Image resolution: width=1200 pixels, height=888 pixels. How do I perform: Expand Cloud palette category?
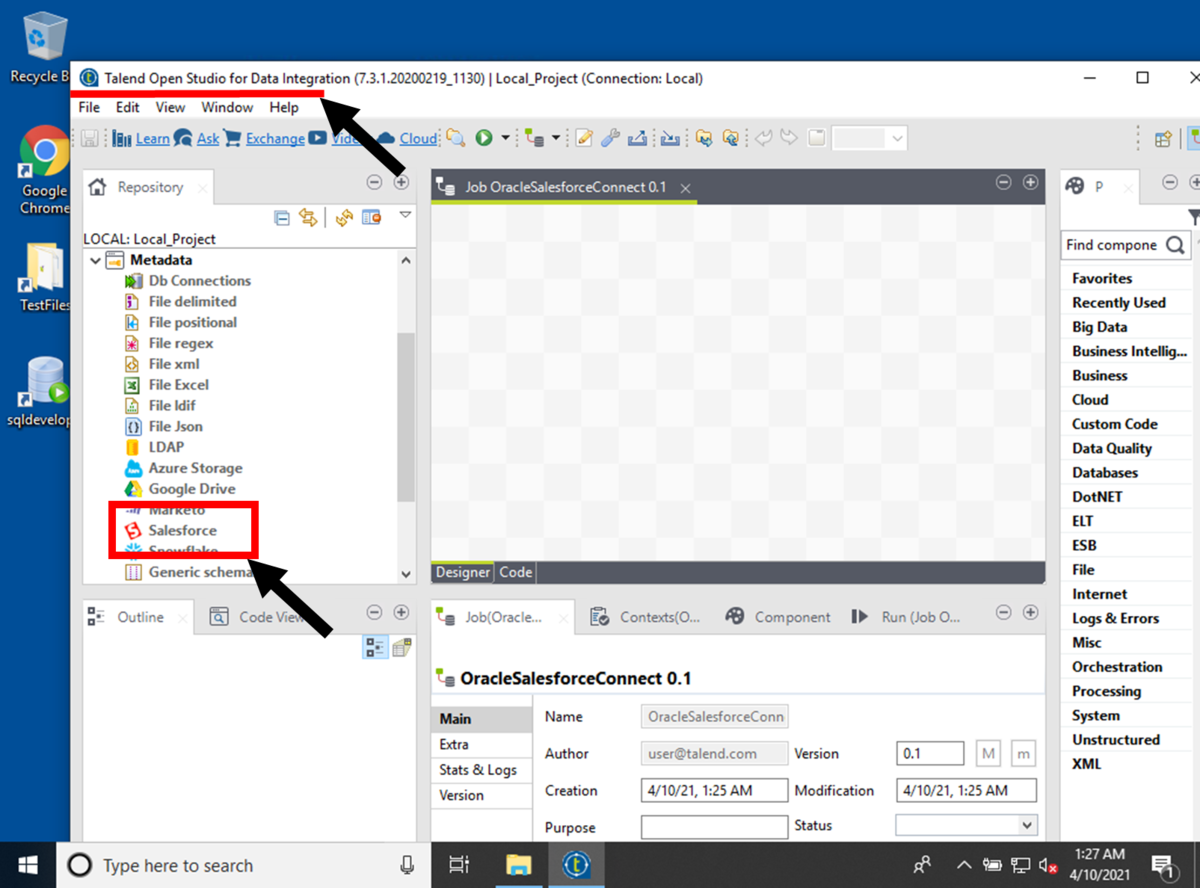pyautogui.click(x=1090, y=399)
